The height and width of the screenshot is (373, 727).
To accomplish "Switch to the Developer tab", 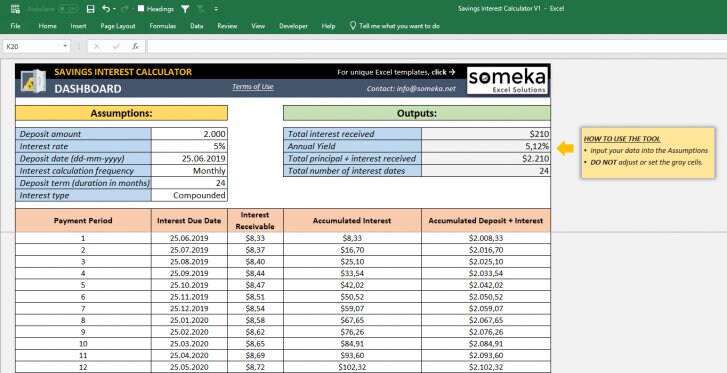I will (293, 26).
